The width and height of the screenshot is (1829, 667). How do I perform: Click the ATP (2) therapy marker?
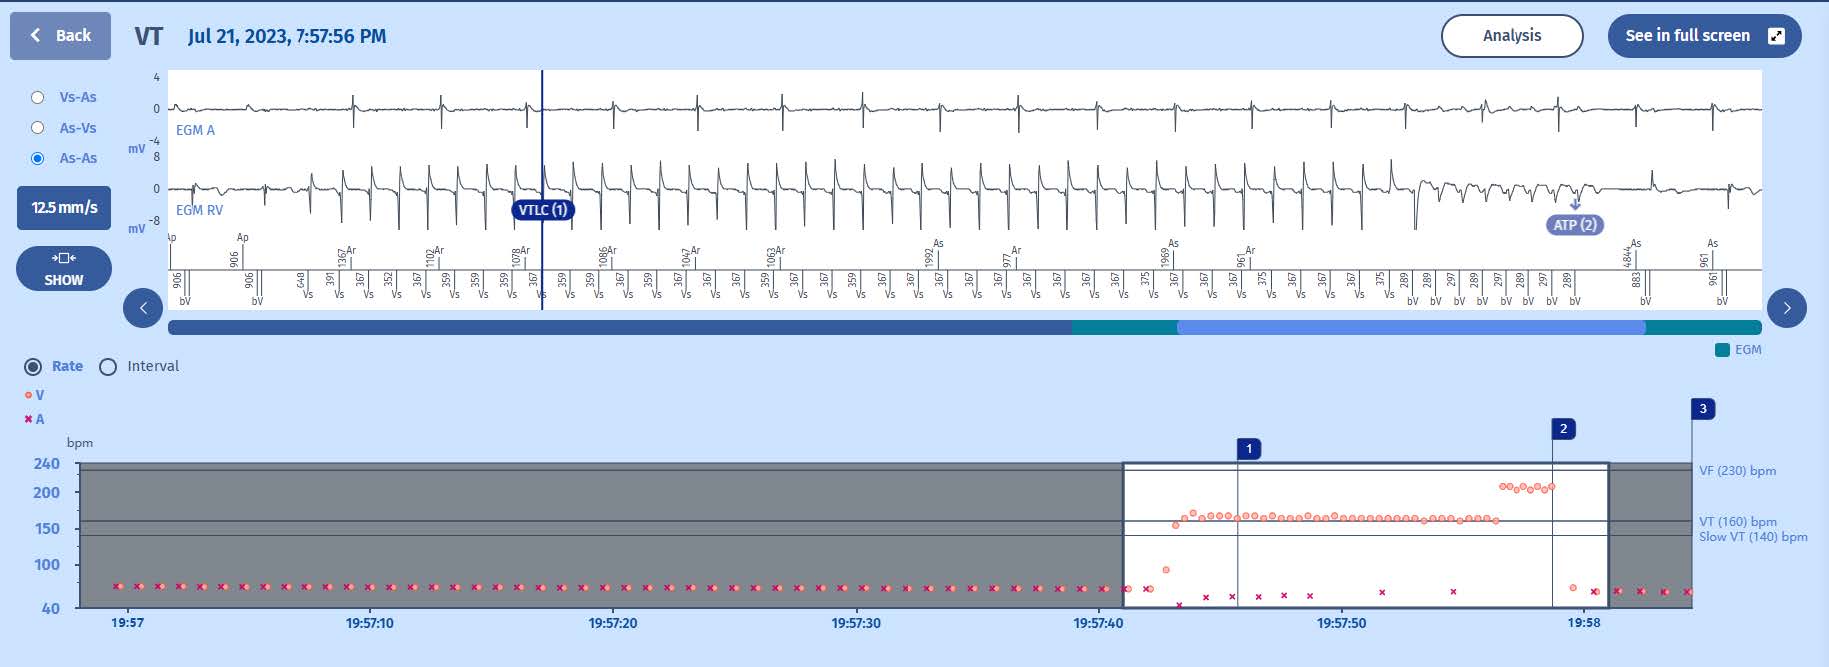coord(1574,225)
